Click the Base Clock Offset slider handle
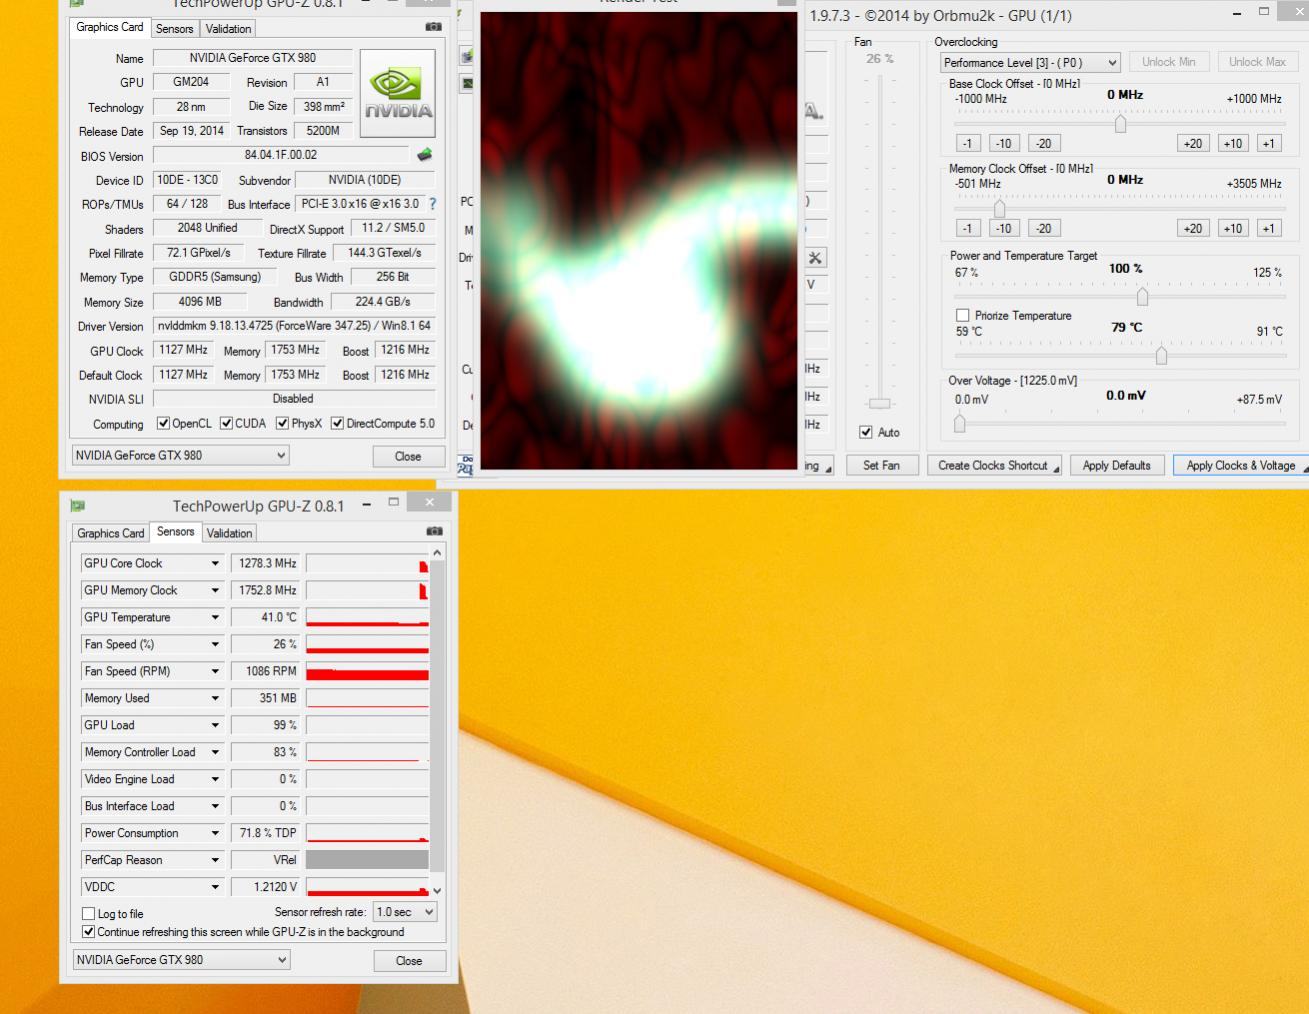The width and height of the screenshot is (1309, 1014). (x=1120, y=124)
